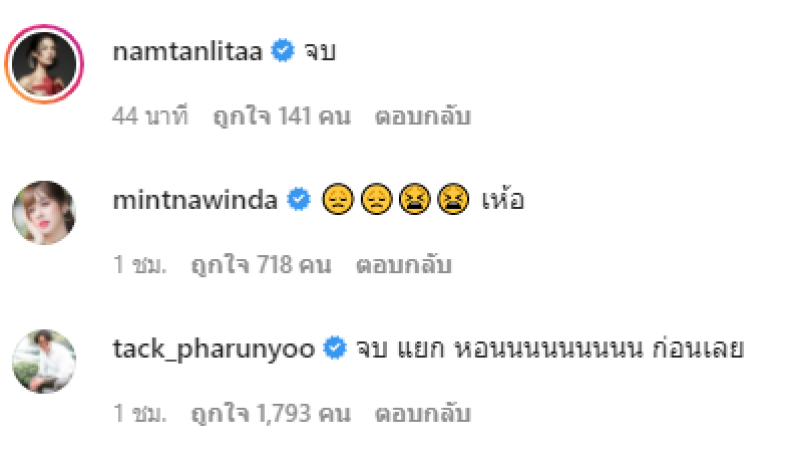
Task: Click verified badge next to namtanlitaa
Action: coord(283,50)
